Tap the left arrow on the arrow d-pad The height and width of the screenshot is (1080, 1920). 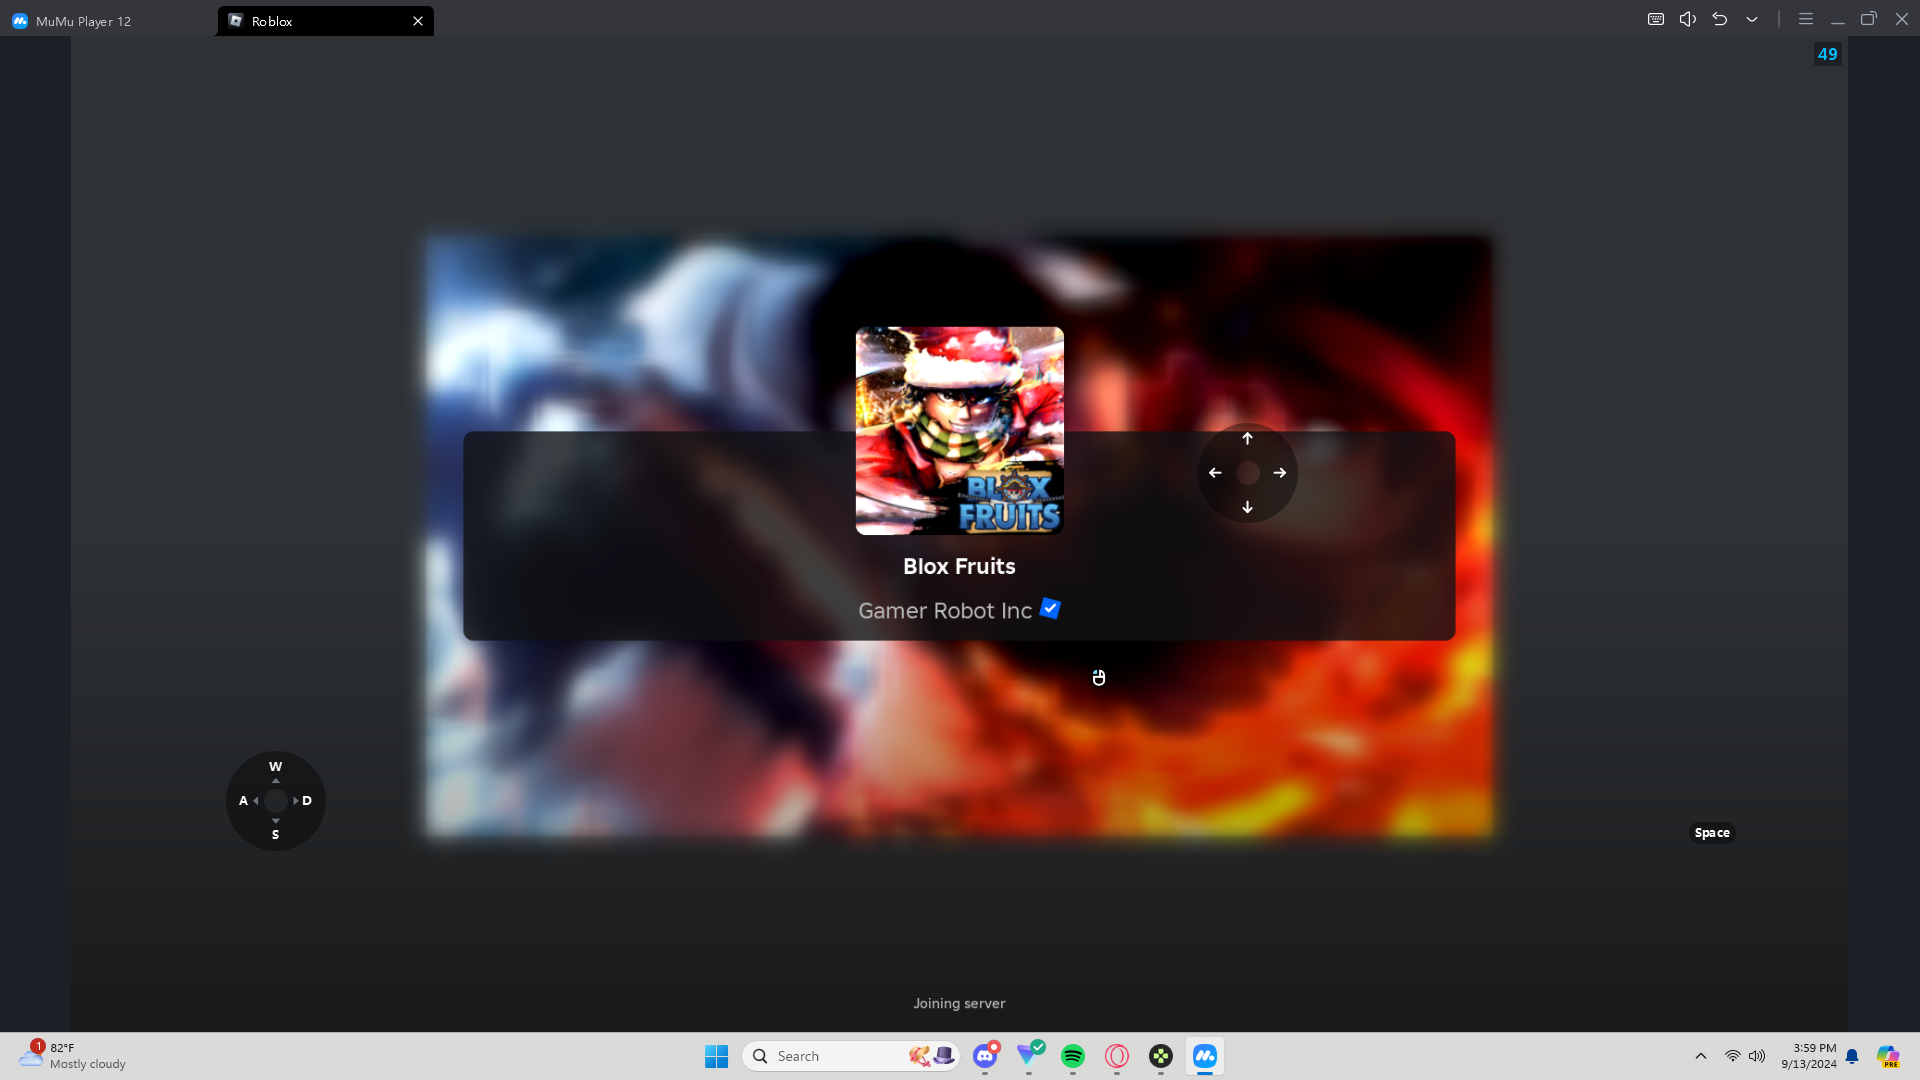1215,473
